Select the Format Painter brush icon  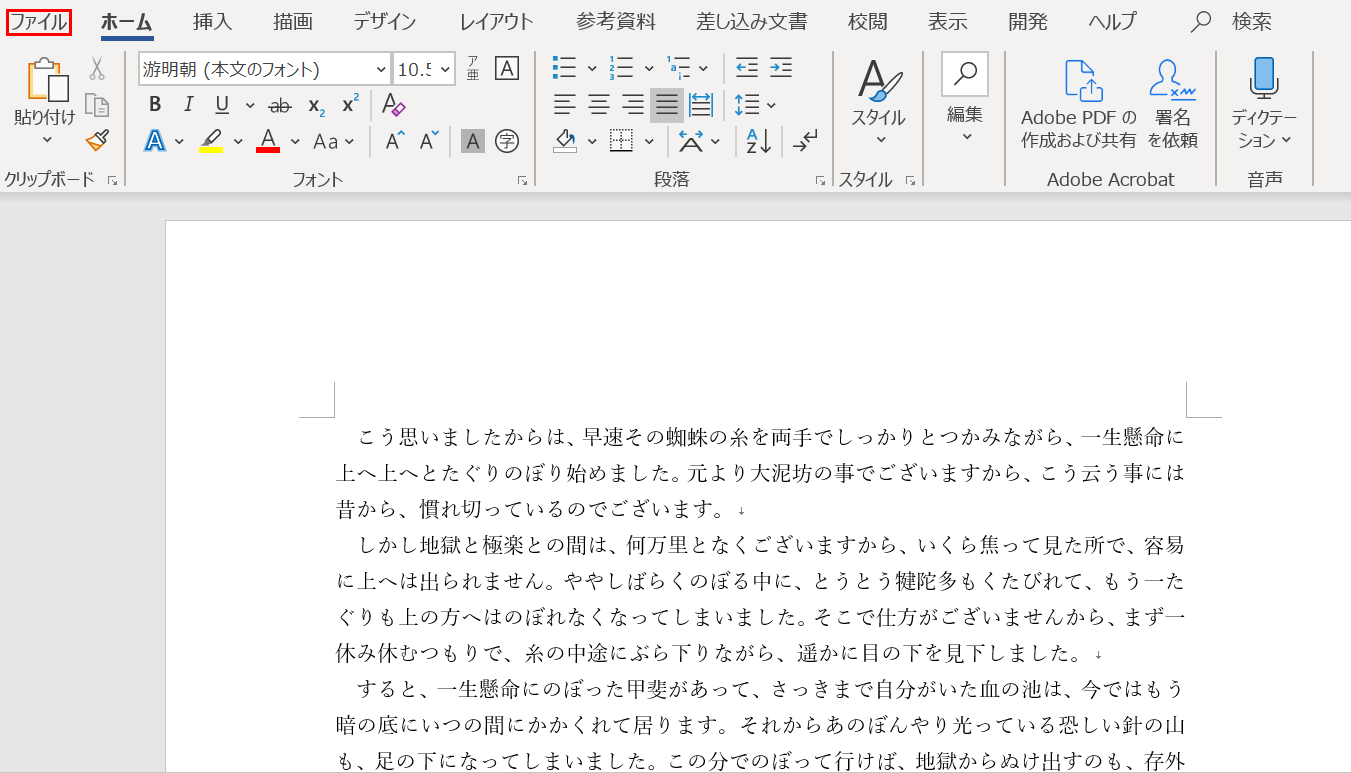point(97,140)
